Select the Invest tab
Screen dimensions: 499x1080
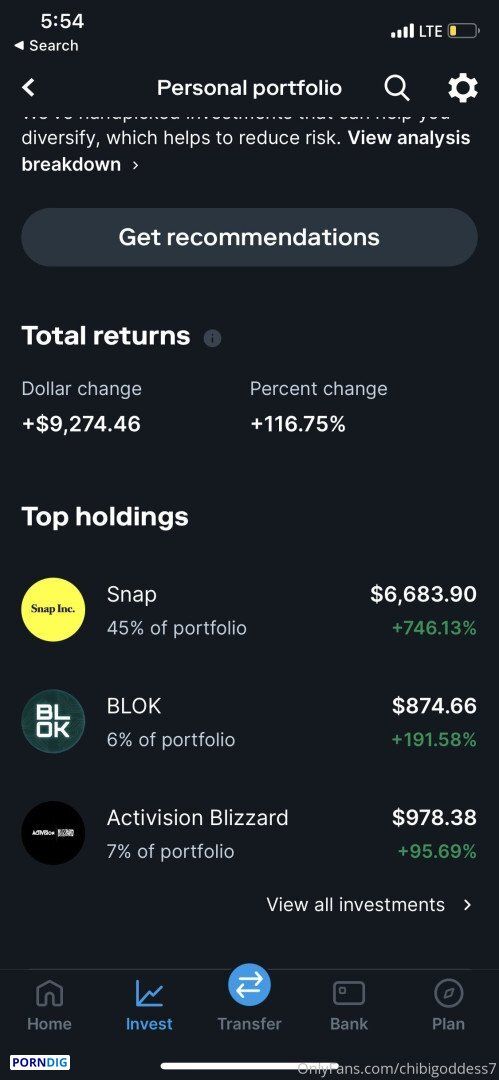click(x=149, y=1006)
